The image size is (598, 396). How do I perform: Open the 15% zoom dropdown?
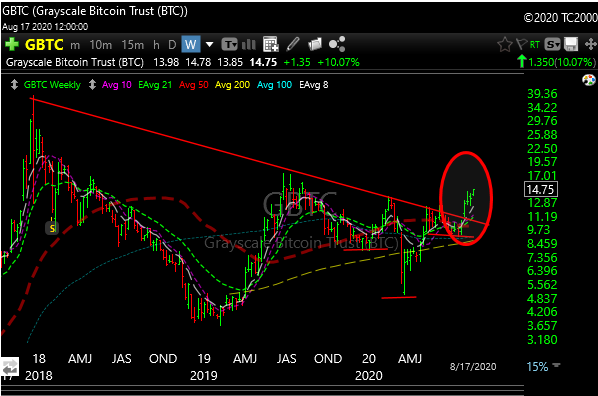543,367
